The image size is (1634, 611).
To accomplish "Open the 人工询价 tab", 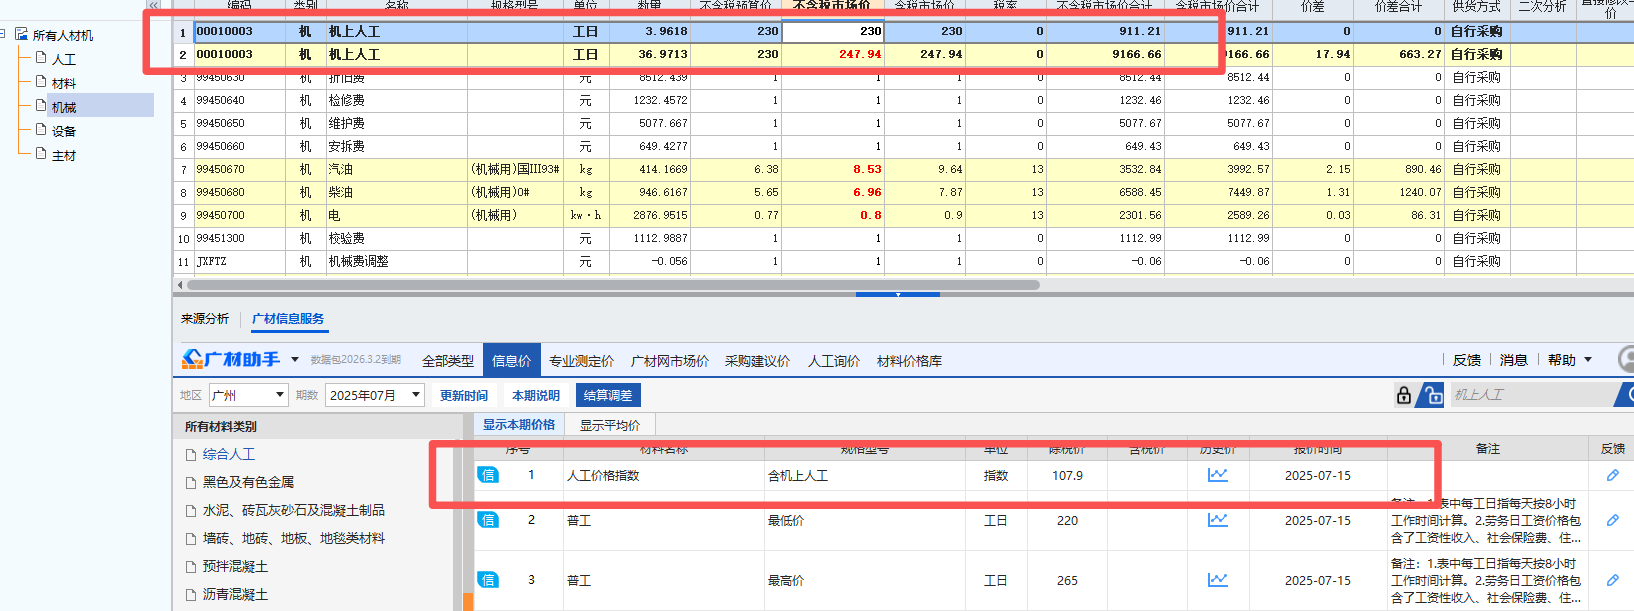I will pyautogui.click(x=834, y=361).
